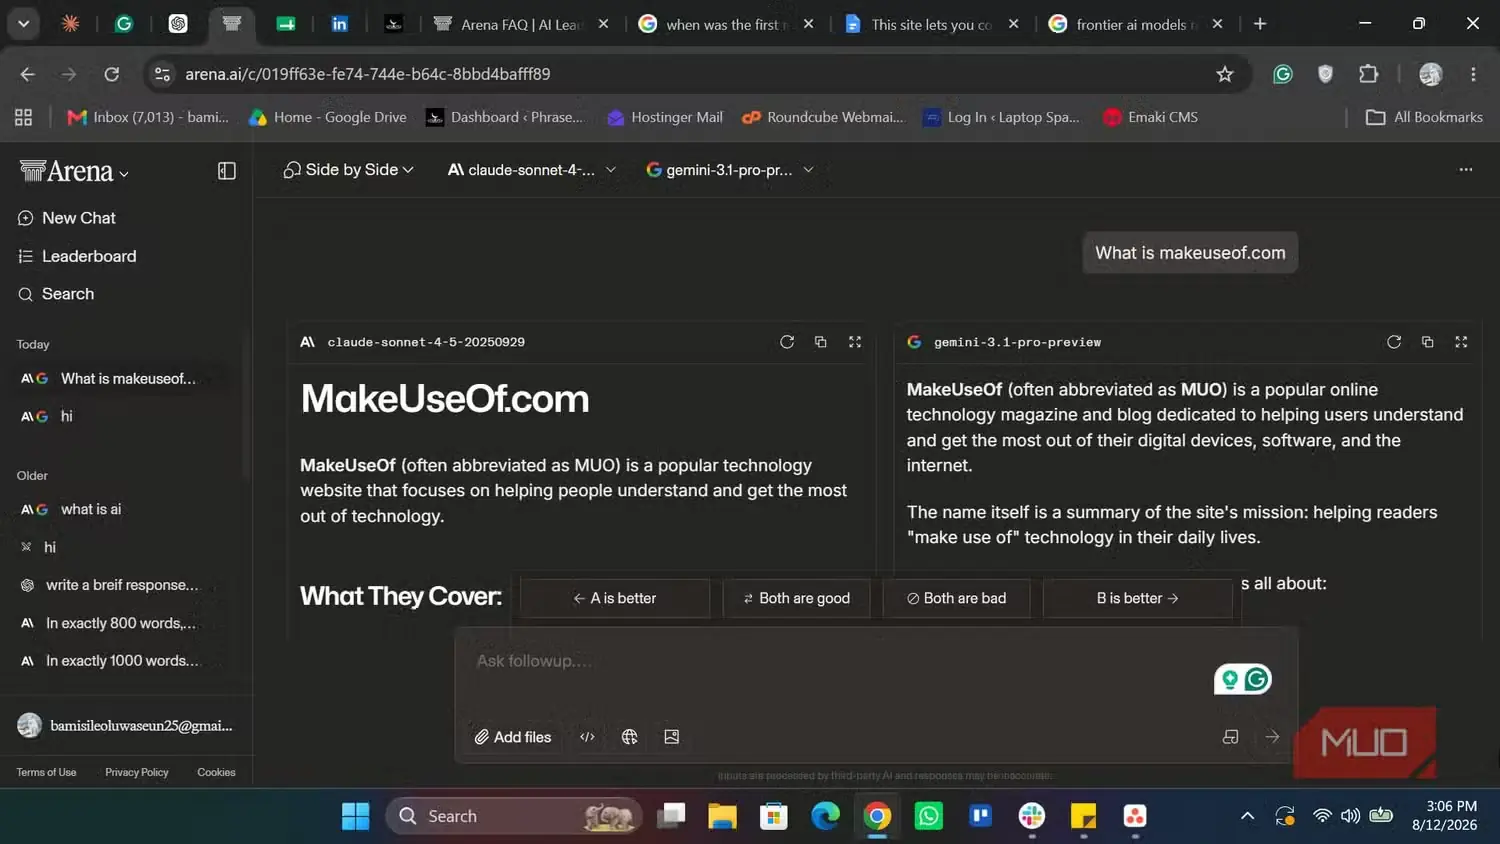This screenshot has height=844, width=1500.
Task: Open the Privacy Policy link
Action: (137, 772)
